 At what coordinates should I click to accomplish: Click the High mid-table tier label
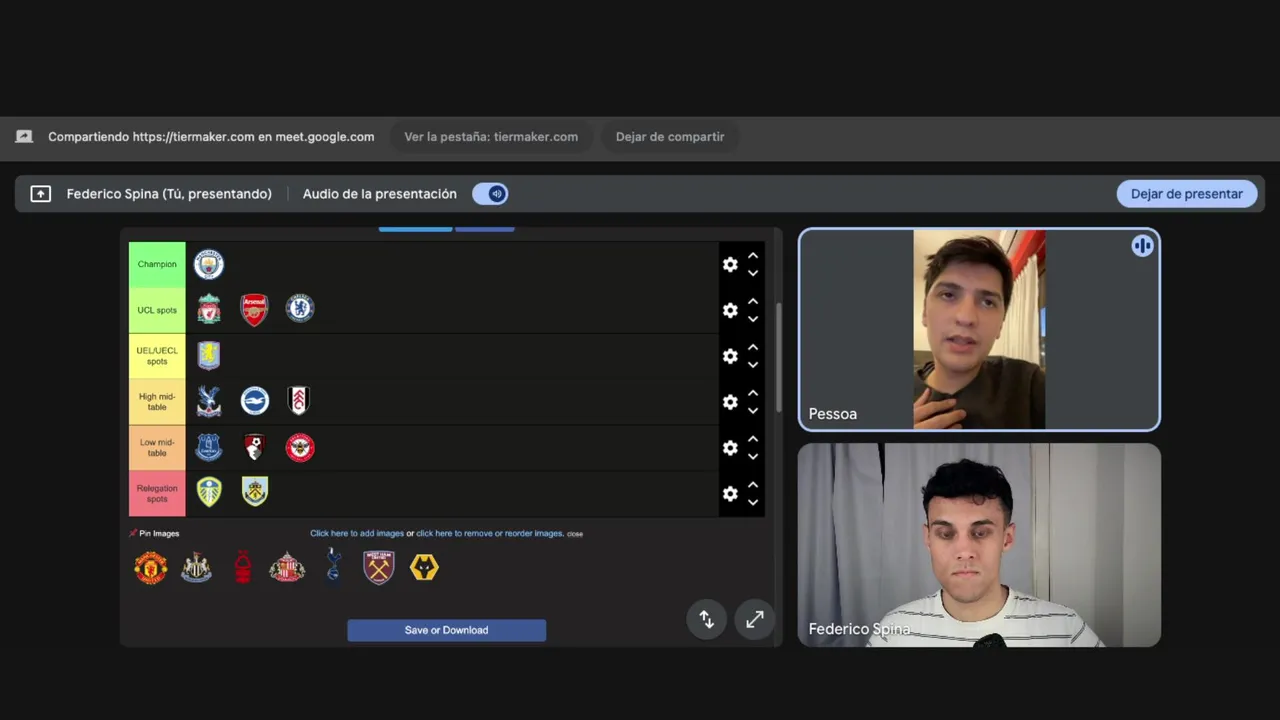click(x=157, y=402)
